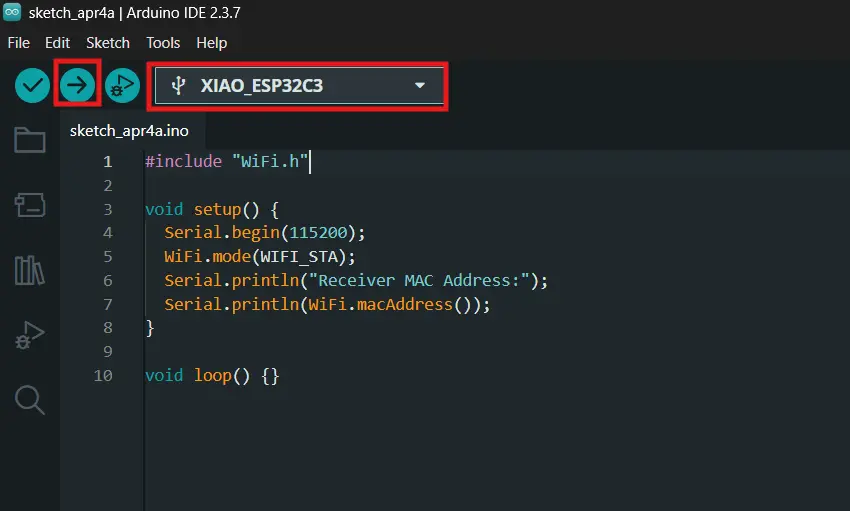
Task: Open the Tools menu
Action: (163, 43)
